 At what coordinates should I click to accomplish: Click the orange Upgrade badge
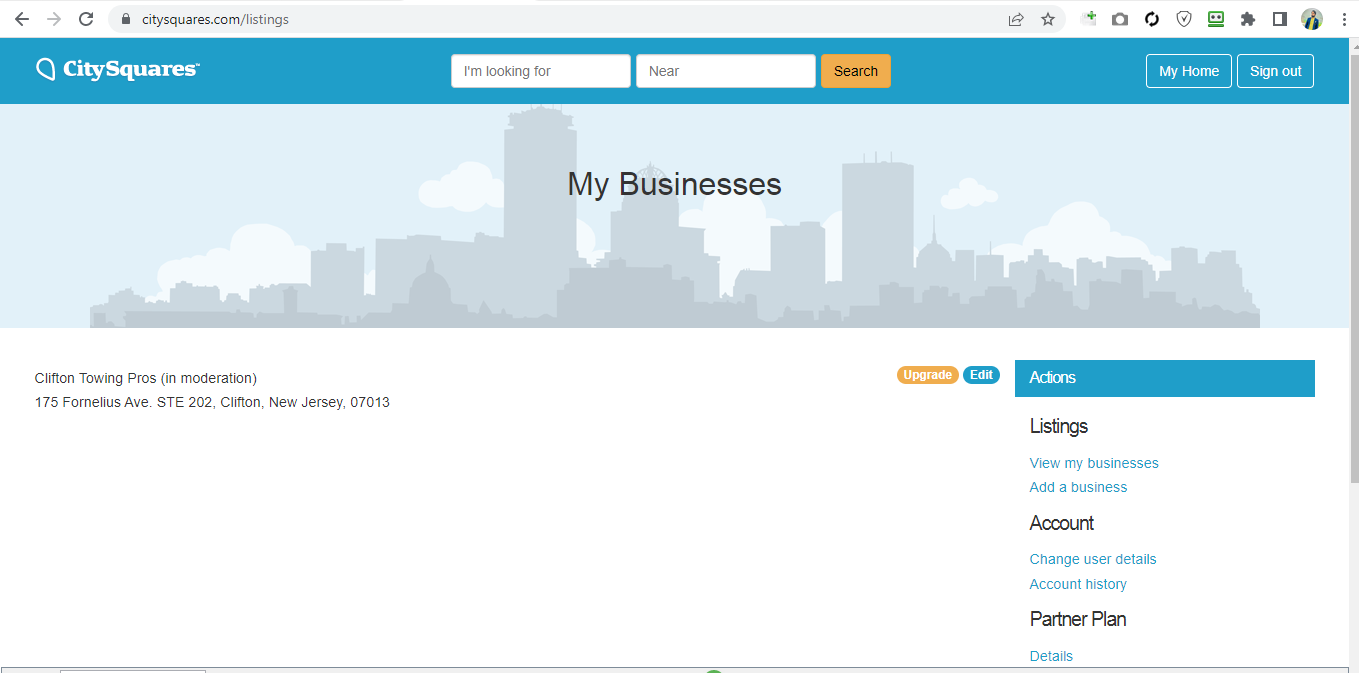click(x=928, y=375)
